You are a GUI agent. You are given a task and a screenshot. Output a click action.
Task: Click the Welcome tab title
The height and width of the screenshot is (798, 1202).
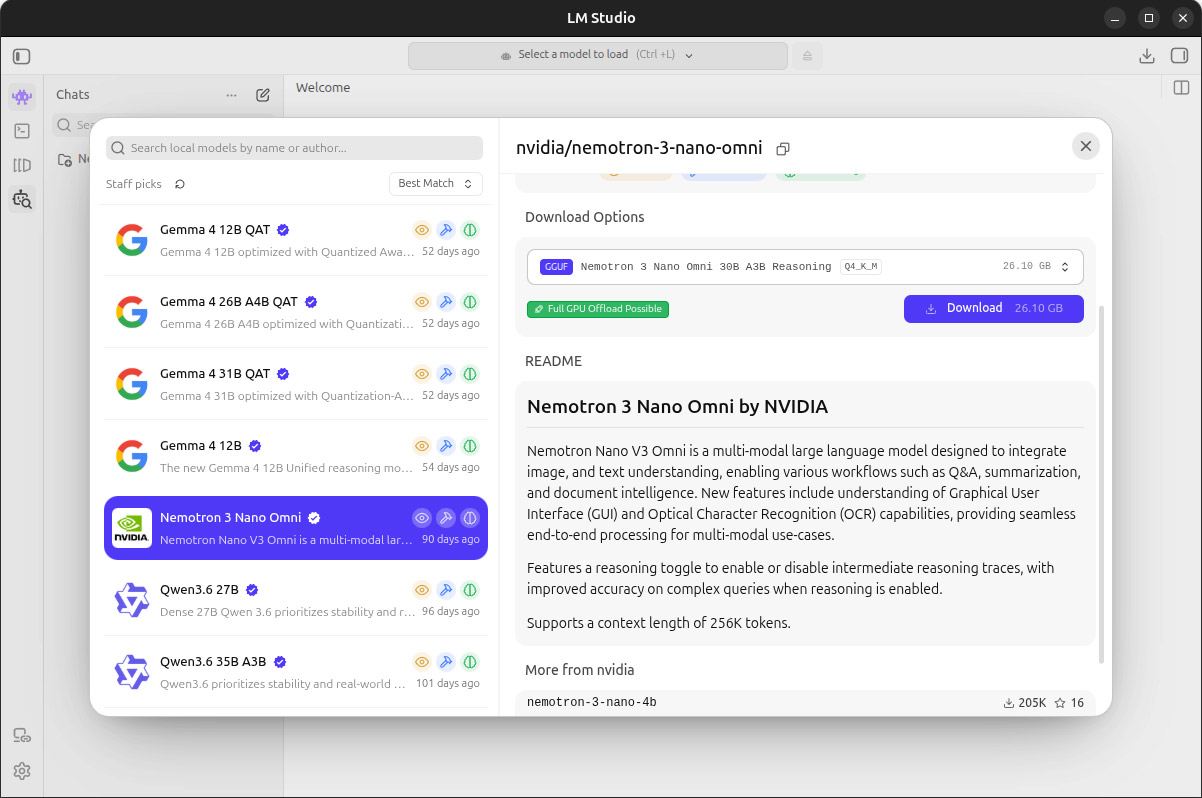323,88
